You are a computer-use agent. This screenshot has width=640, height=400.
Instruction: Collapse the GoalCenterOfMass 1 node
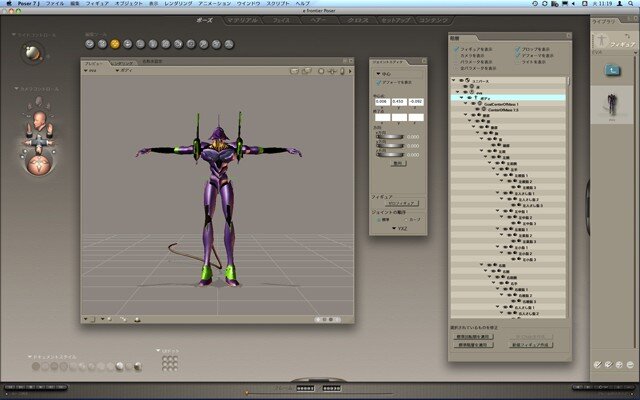466,104
